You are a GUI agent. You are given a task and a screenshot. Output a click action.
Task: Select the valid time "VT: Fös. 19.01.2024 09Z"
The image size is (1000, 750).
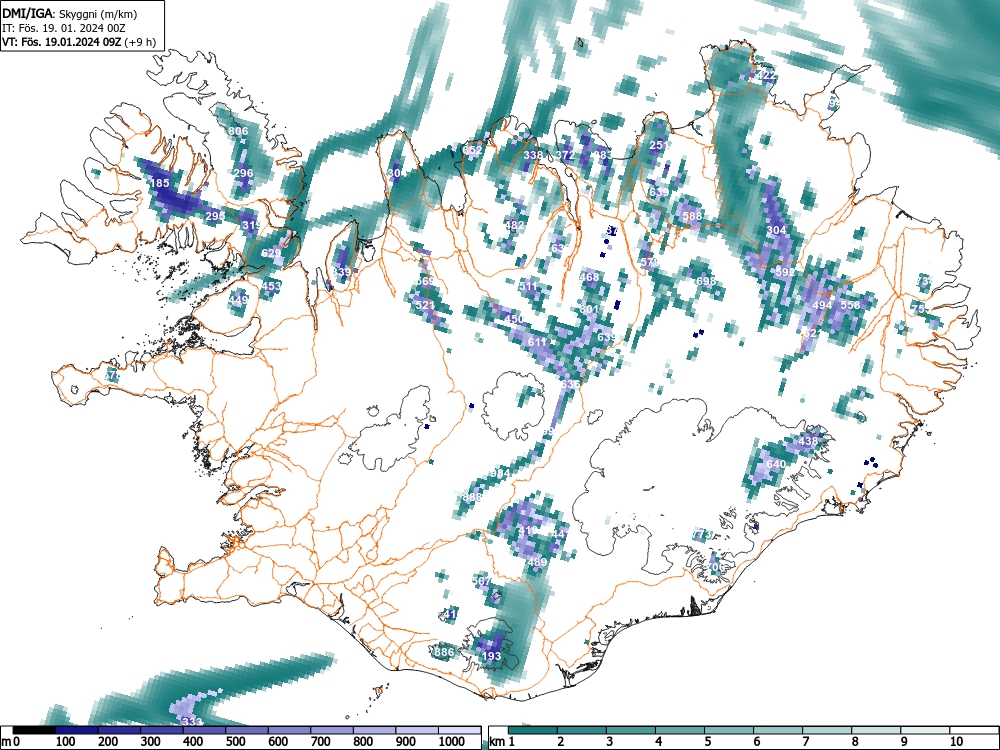[60, 42]
